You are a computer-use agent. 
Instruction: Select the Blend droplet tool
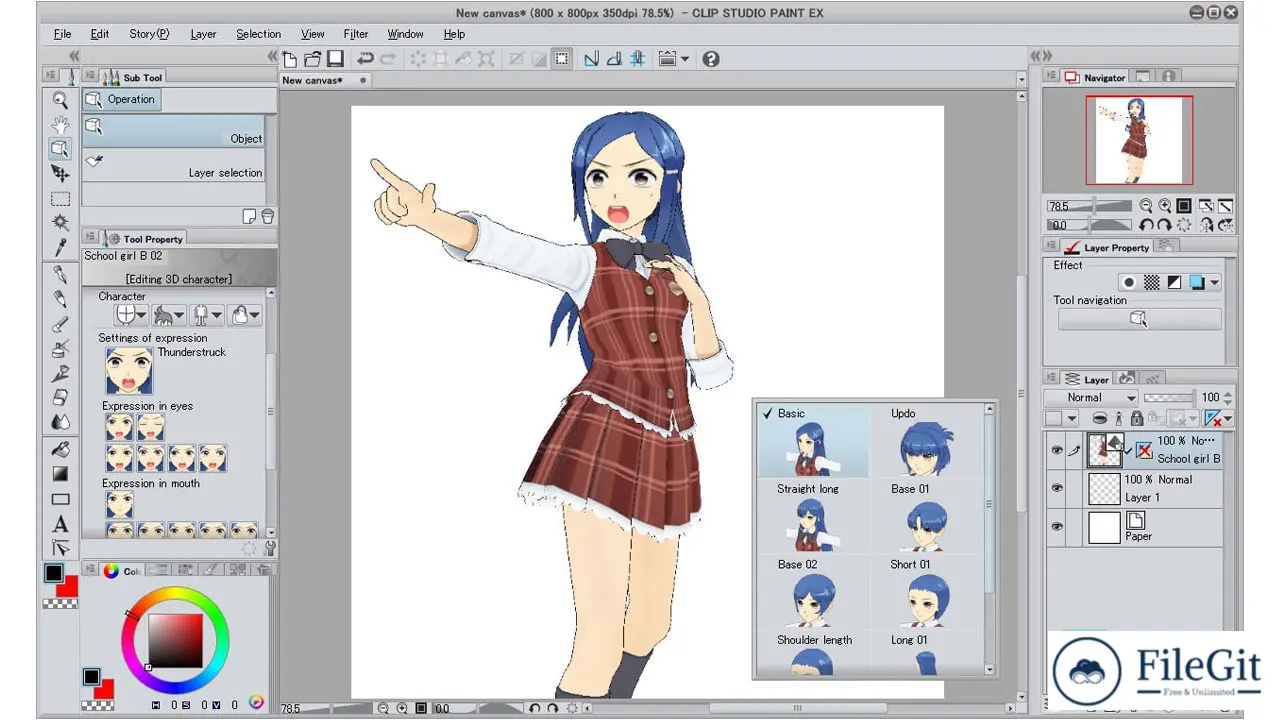tap(60, 422)
